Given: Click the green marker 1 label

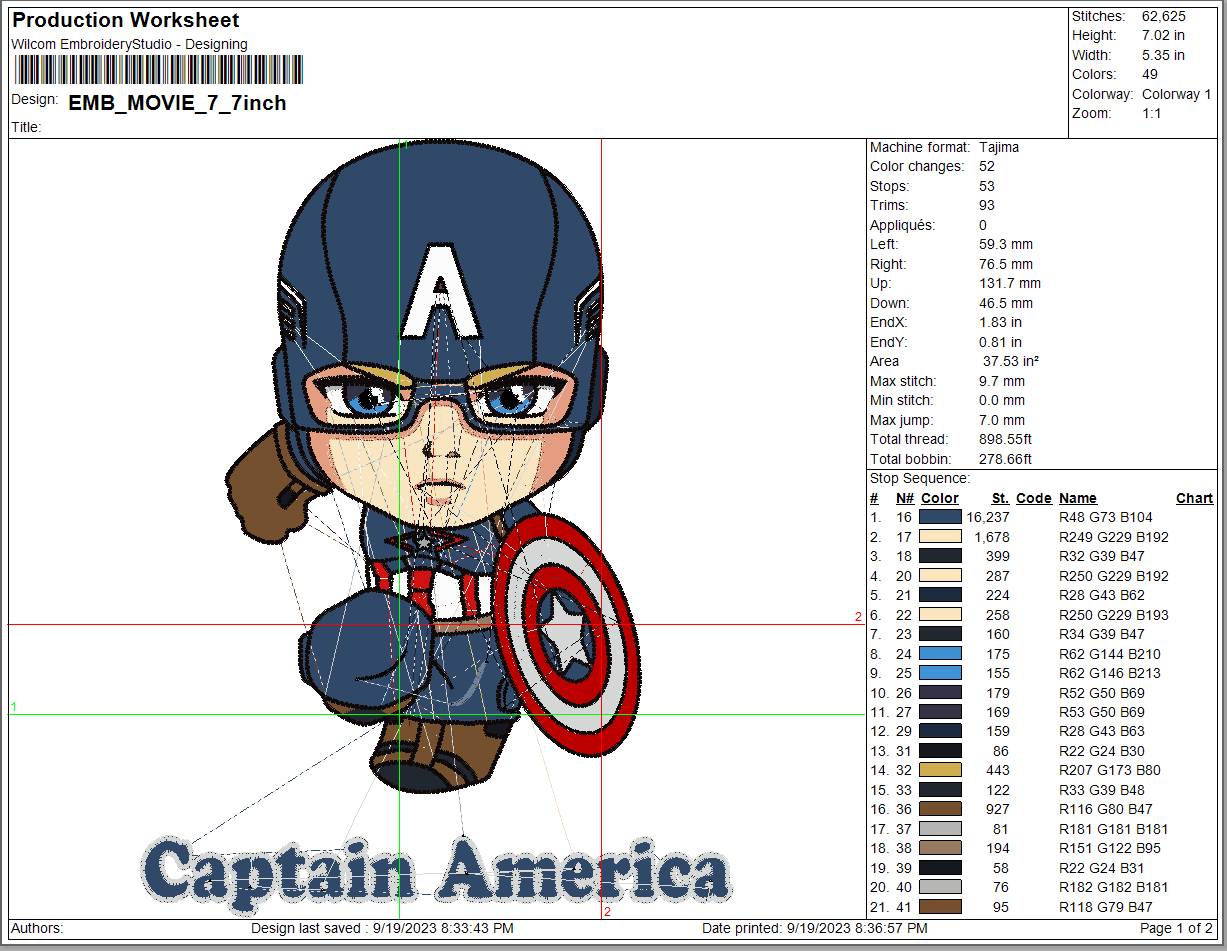Looking at the screenshot, I should (x=14, y=707).
